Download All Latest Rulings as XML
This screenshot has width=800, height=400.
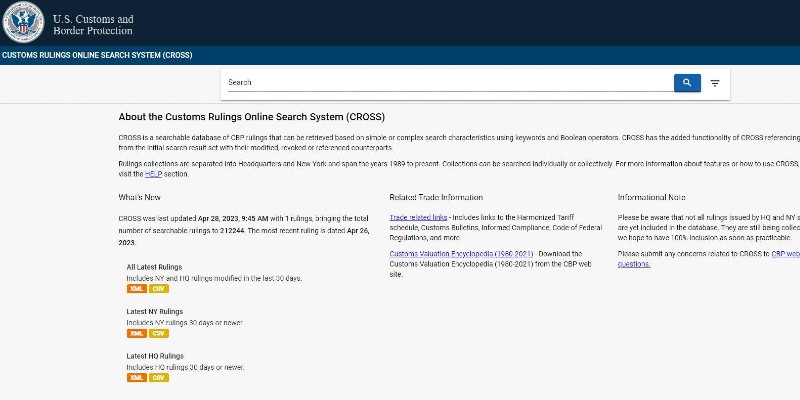tap(136, 289)
